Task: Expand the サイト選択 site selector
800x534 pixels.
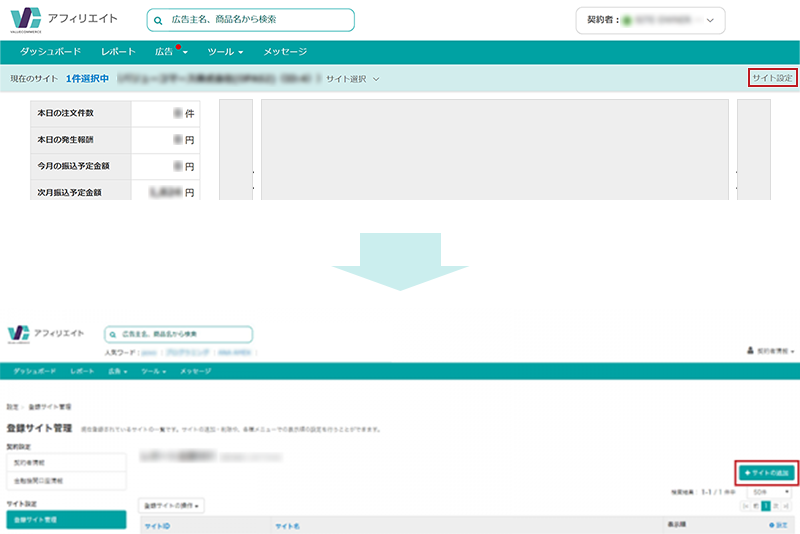Action: pos(353,78)
